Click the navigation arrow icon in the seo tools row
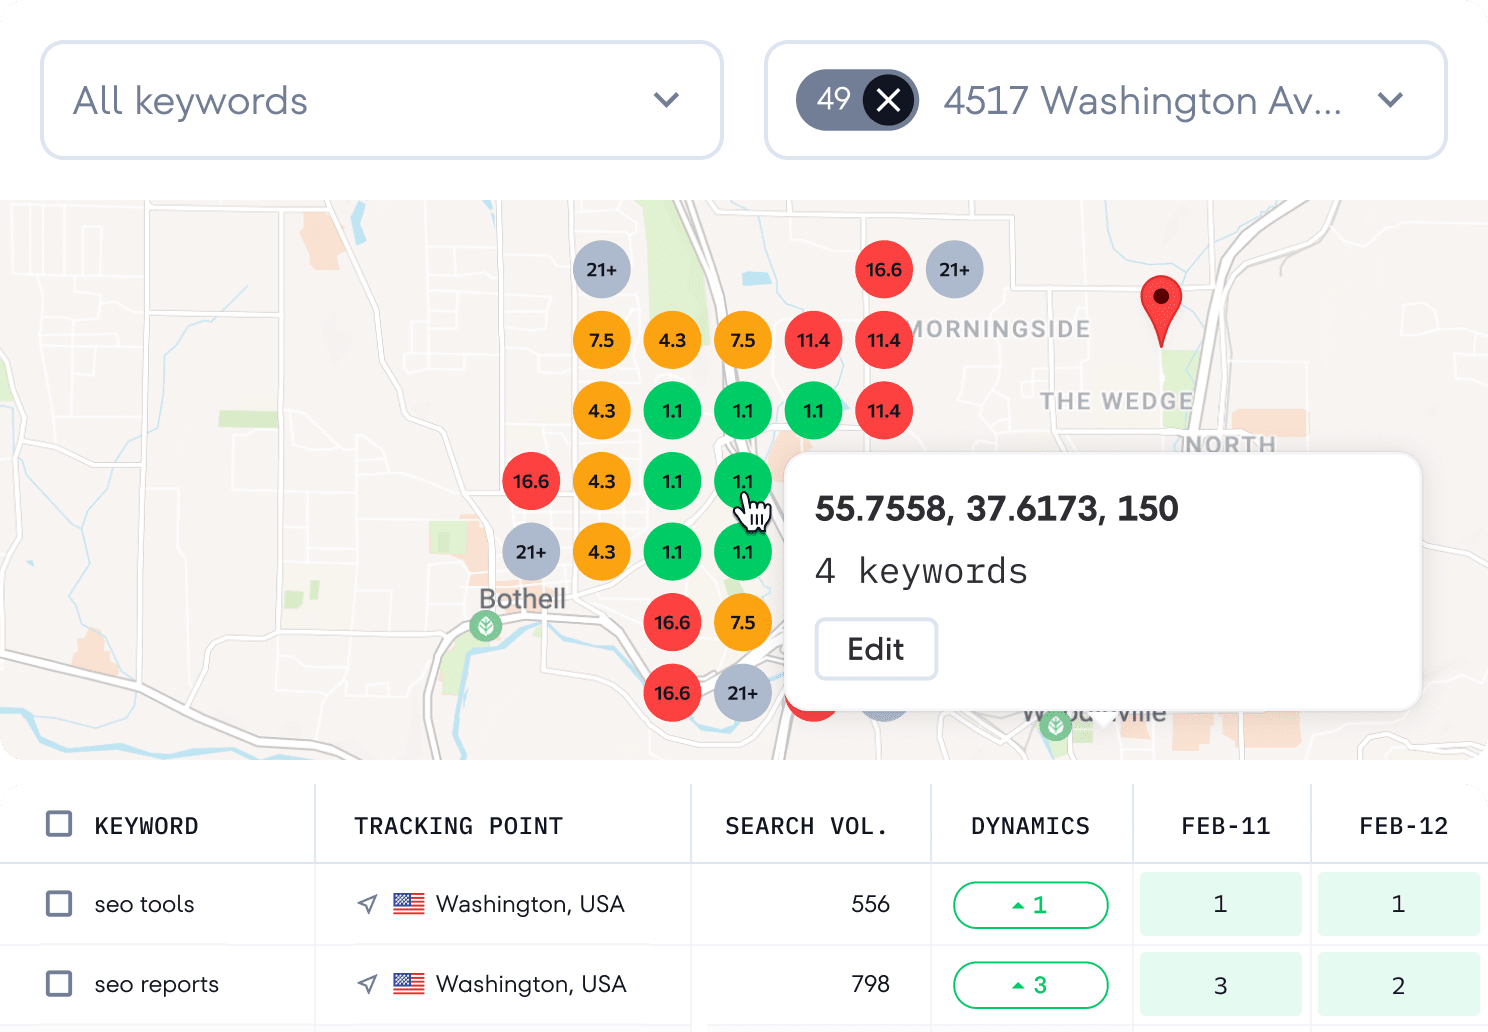 click(x=367, y=904)
